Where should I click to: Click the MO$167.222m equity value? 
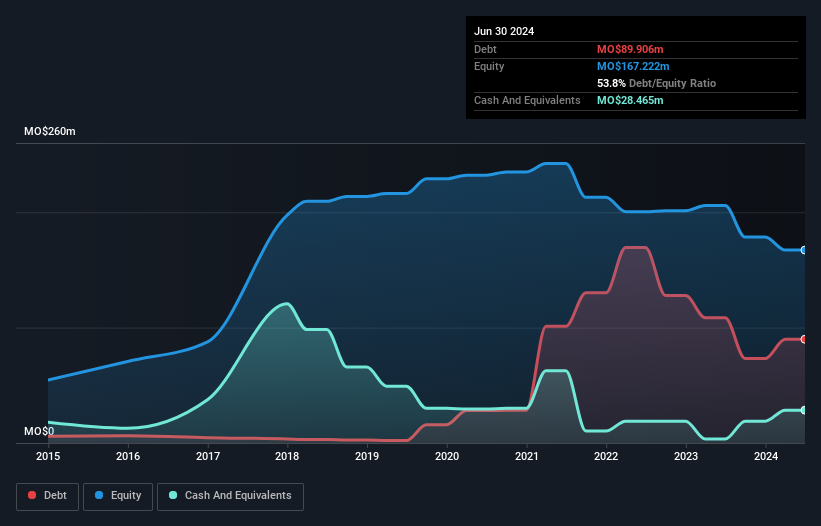point(633,66)
